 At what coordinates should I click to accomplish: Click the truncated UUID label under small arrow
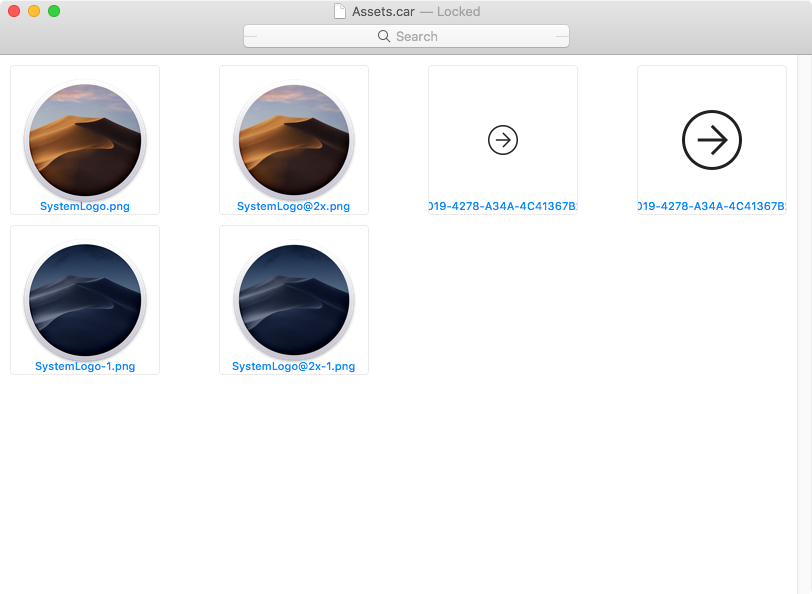(x=503, y=206)
